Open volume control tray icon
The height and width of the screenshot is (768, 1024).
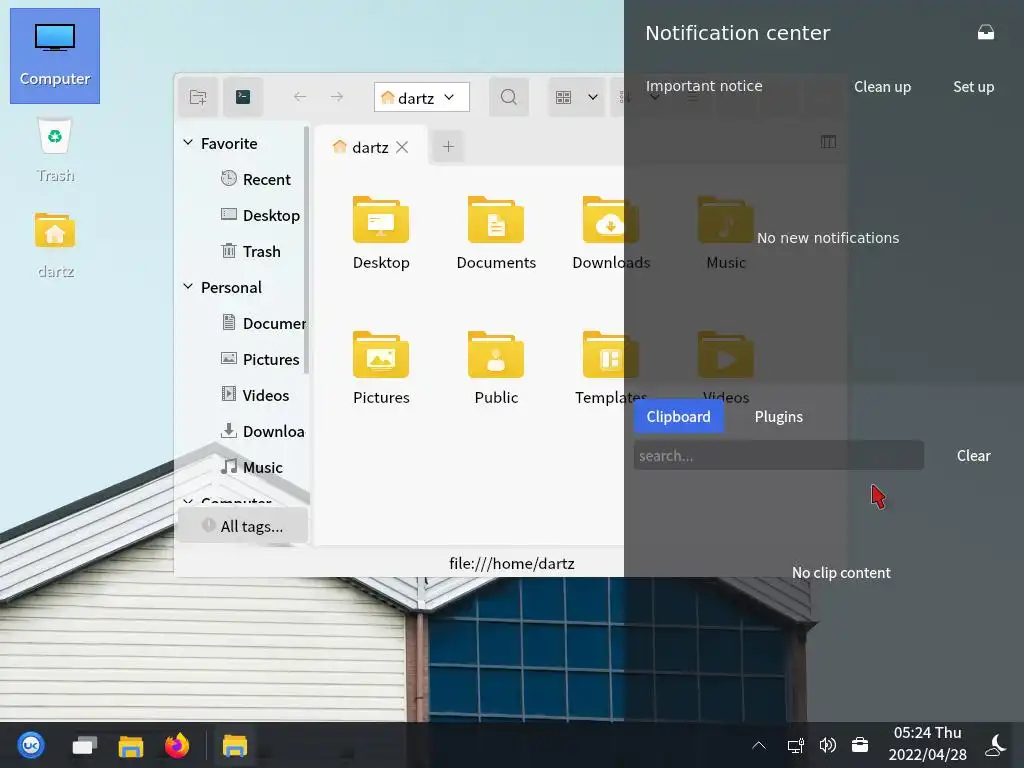pos(827,745)
